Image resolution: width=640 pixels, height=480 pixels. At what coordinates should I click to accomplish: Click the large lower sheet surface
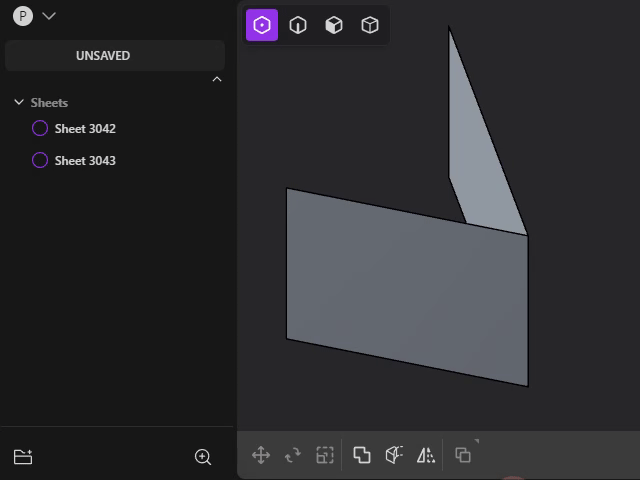click(407, 287)
